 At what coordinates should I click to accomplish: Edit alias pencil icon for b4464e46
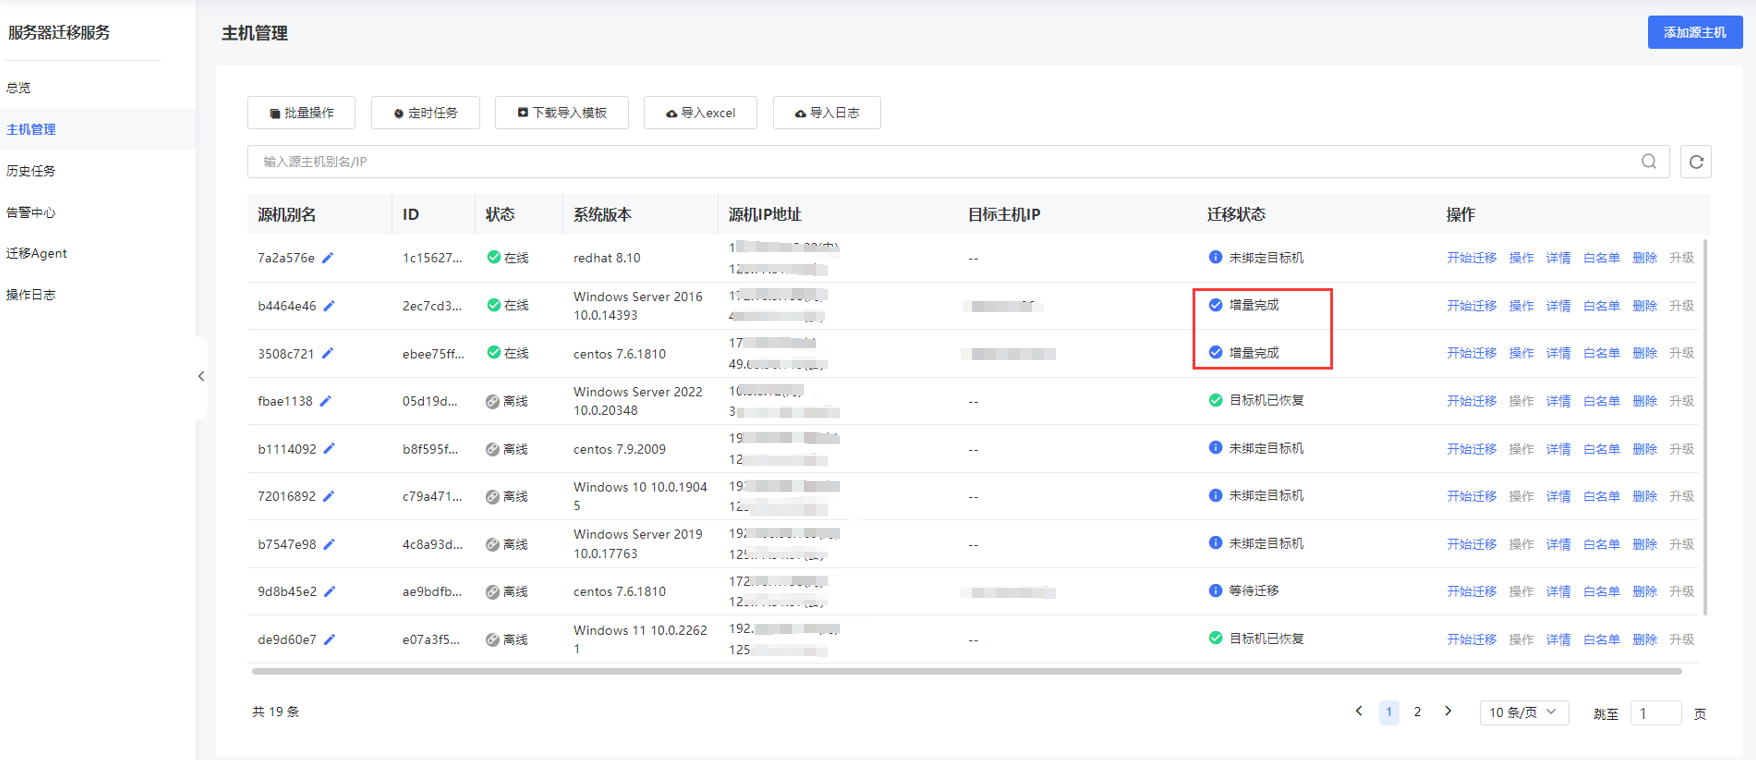(x=329, y=306)
